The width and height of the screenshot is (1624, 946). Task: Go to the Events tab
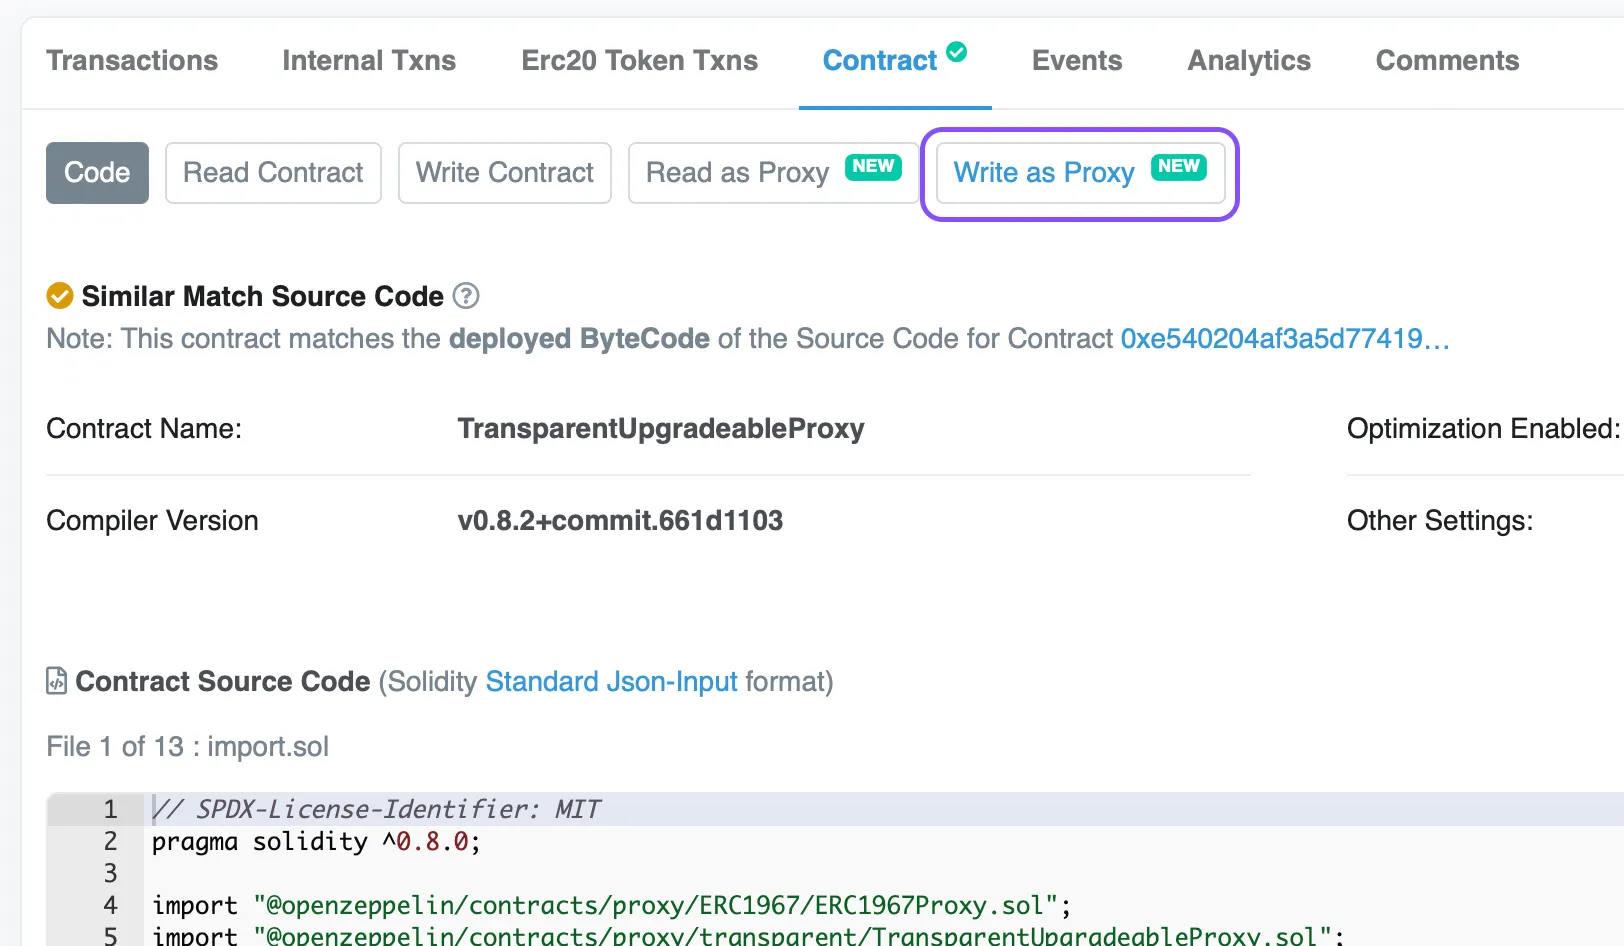tap(1076, 61)
